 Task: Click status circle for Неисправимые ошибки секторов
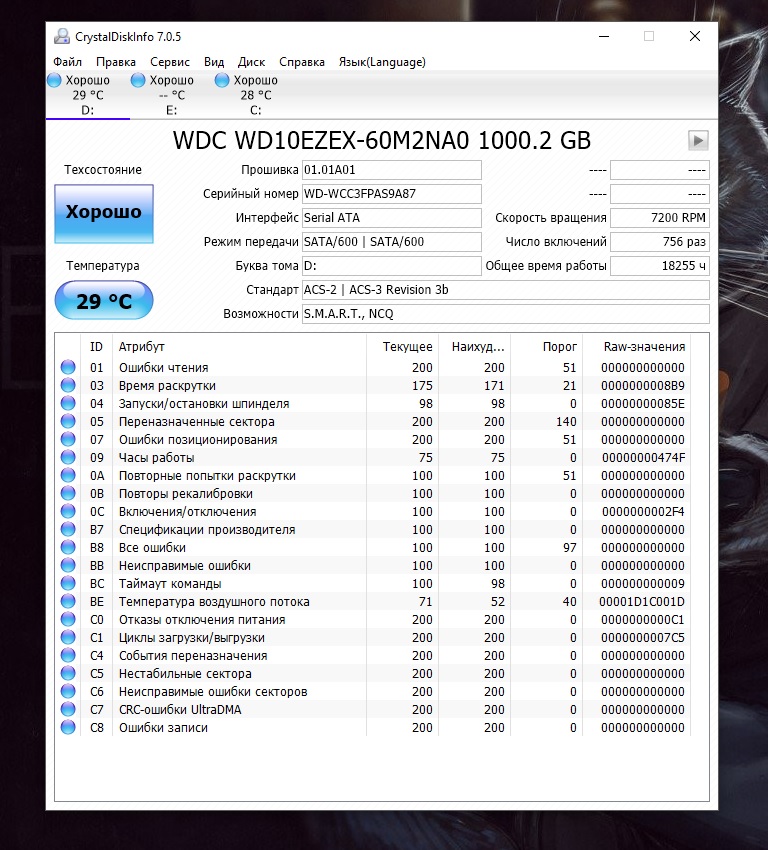pyautogui.click(x=68, y=691)
